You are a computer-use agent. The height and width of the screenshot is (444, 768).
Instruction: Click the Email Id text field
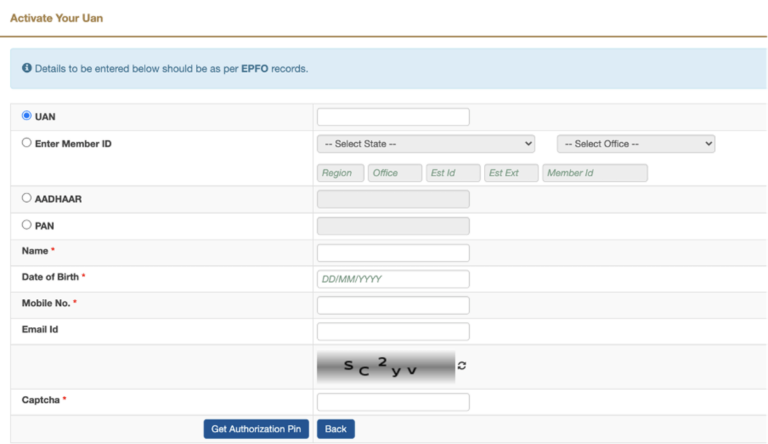[393, 331]
